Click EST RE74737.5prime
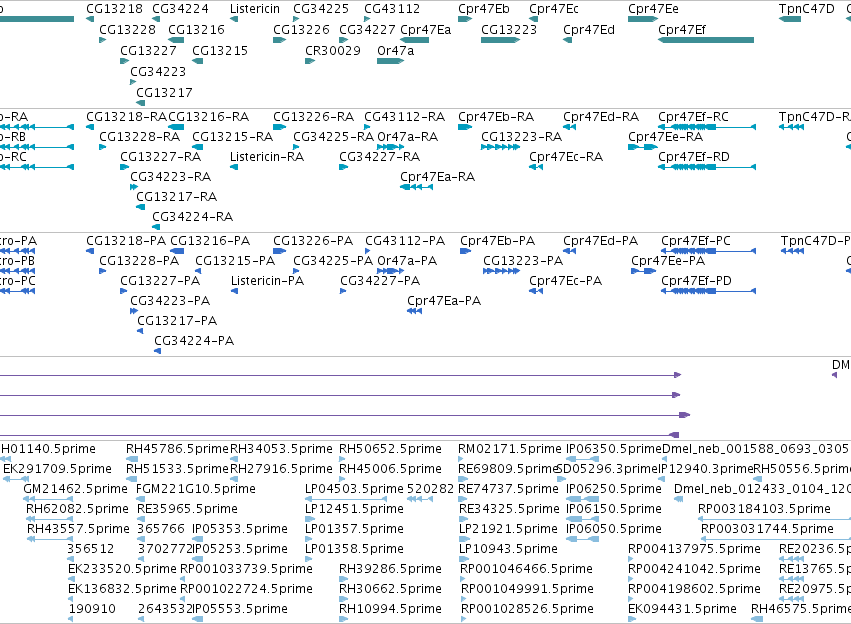Screen dimensions: 851x624 [x=509, y=489]
